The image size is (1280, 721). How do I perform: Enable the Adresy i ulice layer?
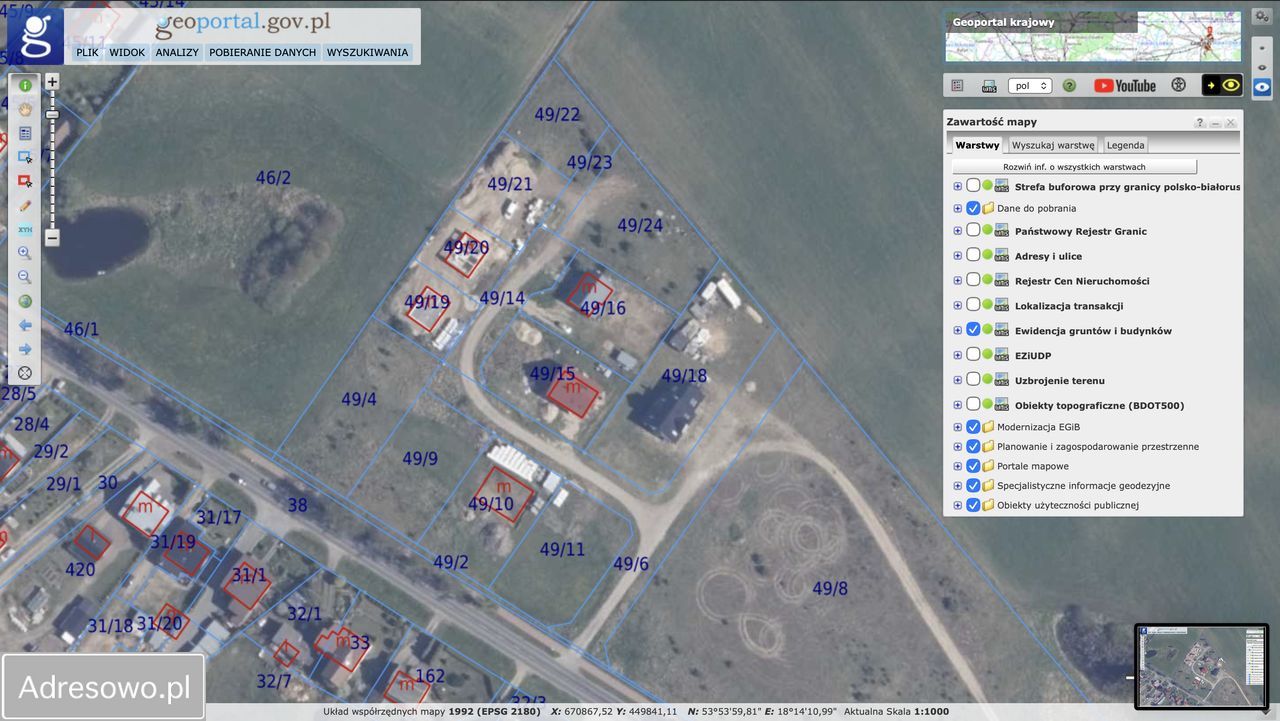click(973, 256)
